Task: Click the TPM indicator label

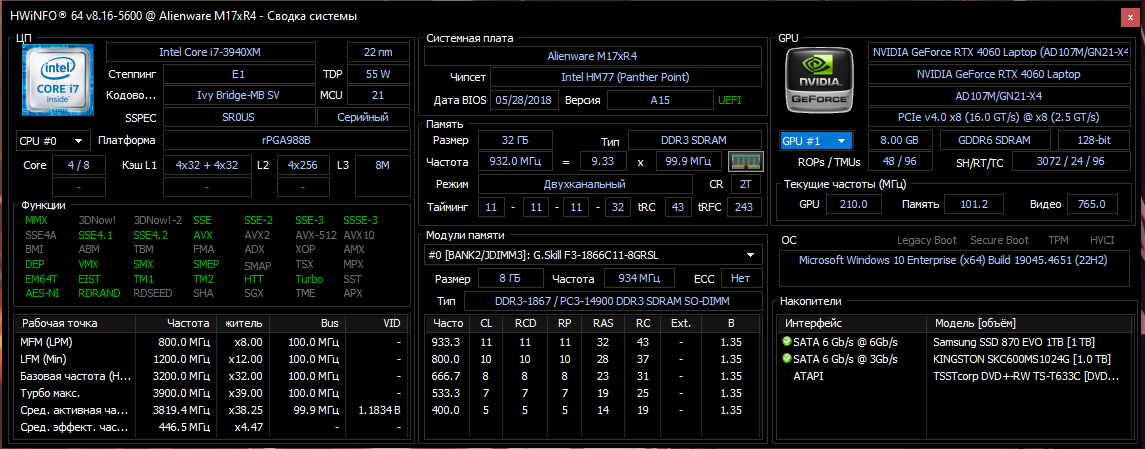Action: [x=1058, y=240]
